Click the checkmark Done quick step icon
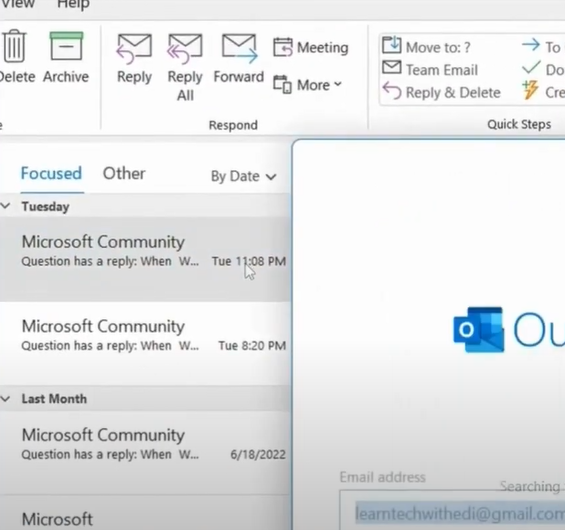 (x=531, y=68)
